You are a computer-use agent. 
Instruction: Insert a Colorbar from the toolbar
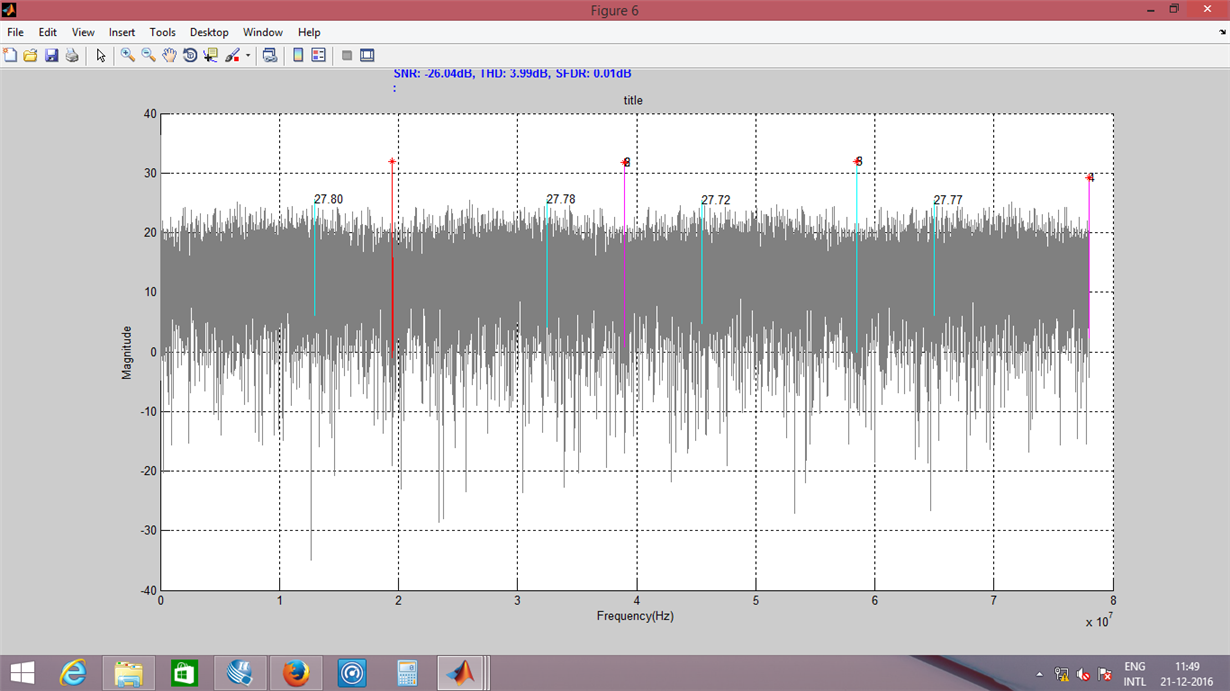click(x=298, y=56)
